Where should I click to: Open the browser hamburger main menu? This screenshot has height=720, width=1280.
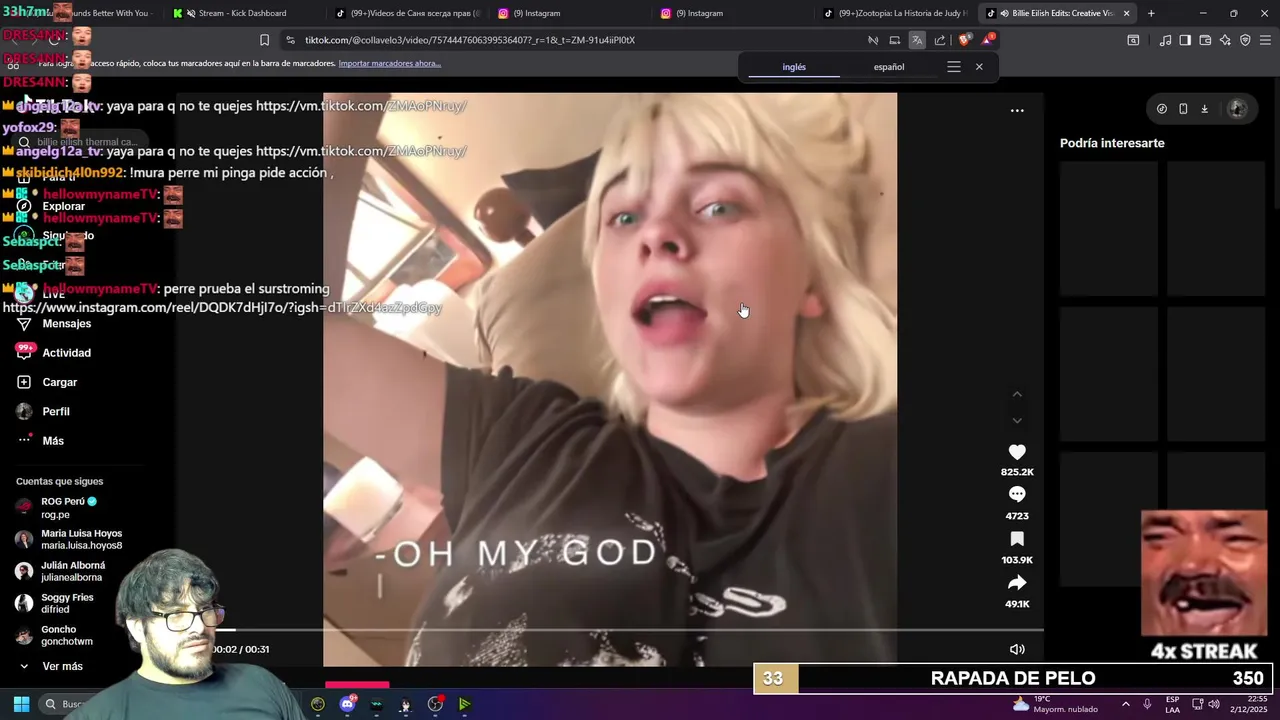point(1265,40)
